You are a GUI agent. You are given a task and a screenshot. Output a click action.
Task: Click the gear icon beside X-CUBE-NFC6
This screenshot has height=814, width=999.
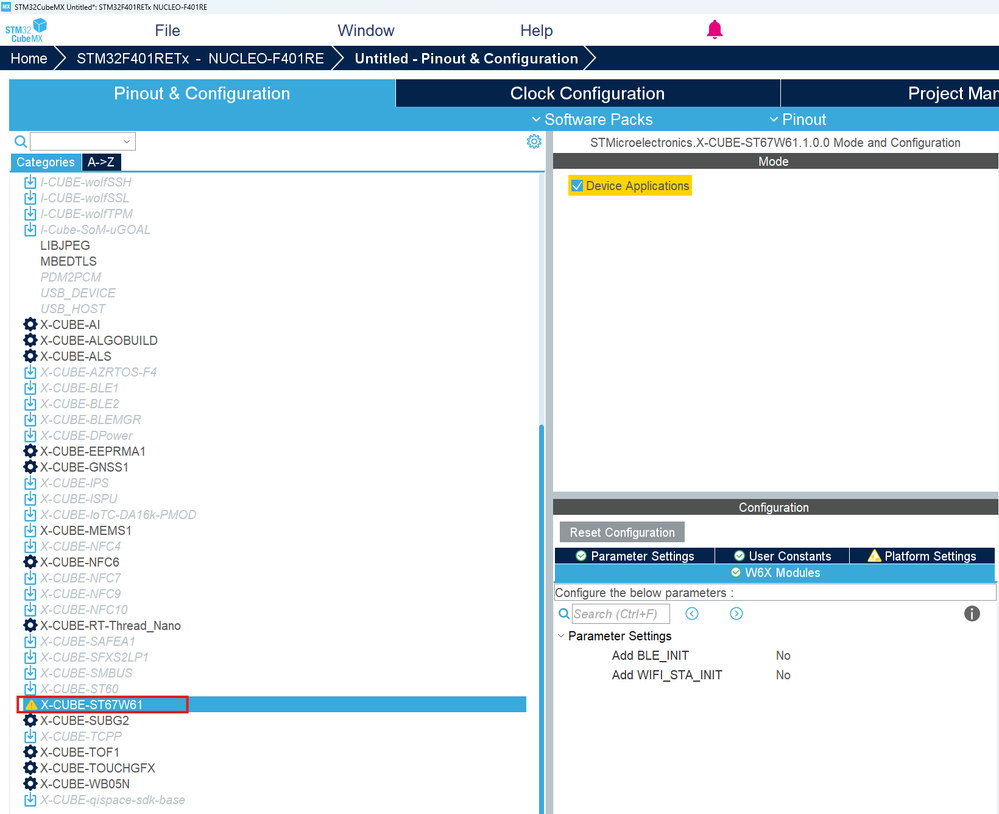(x=30, y=562)
